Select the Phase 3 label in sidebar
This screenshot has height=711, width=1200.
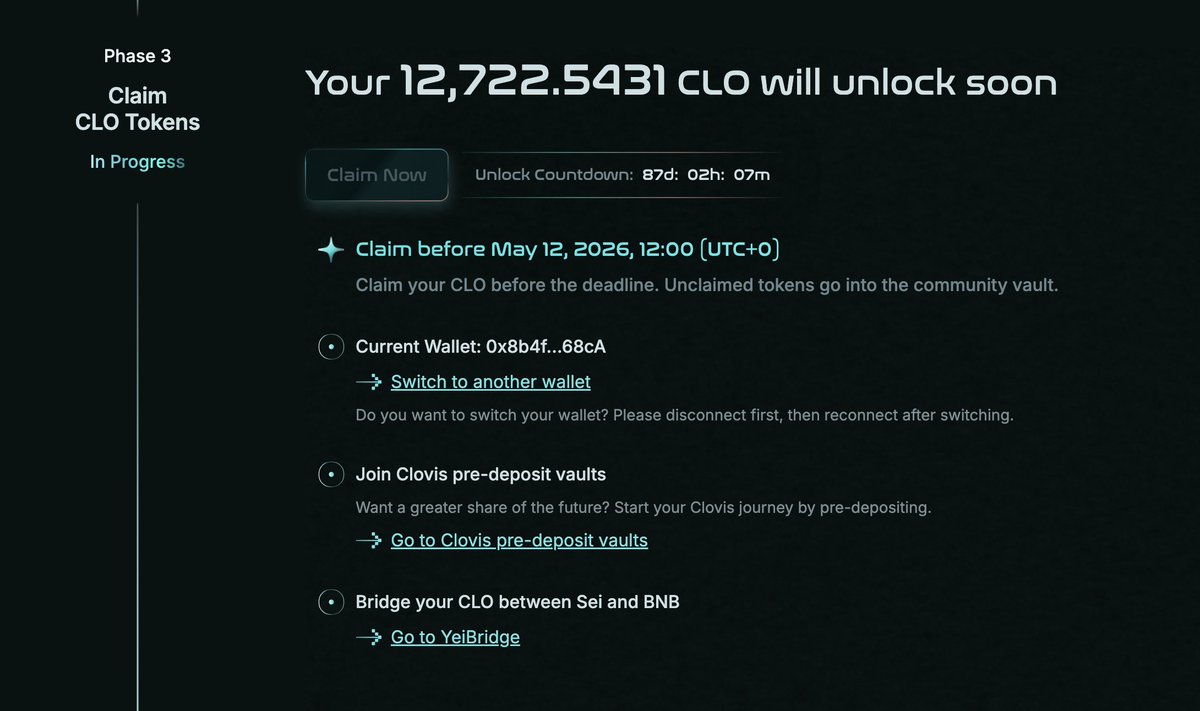(137, 56)
